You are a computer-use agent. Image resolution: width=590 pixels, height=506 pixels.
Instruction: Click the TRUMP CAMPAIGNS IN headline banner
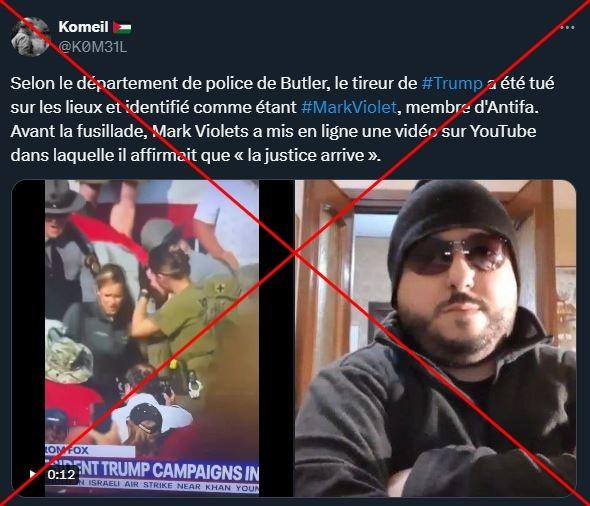(152, 470)
